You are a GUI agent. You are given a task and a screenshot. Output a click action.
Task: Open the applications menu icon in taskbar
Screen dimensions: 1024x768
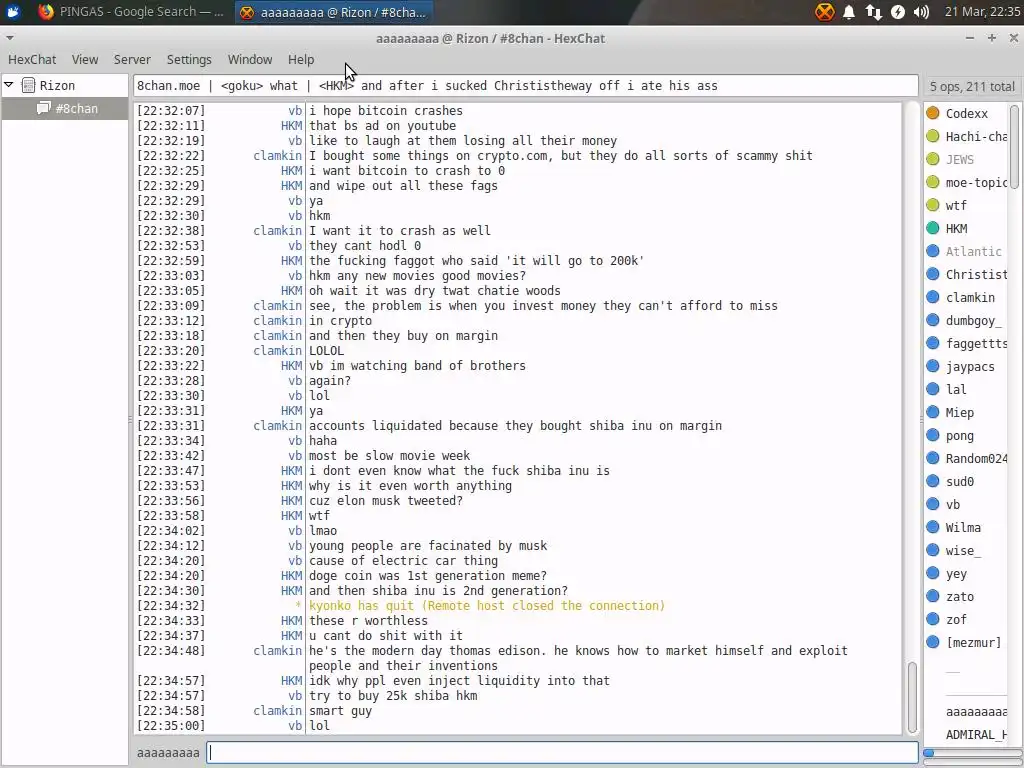click(x=12, y=12)
